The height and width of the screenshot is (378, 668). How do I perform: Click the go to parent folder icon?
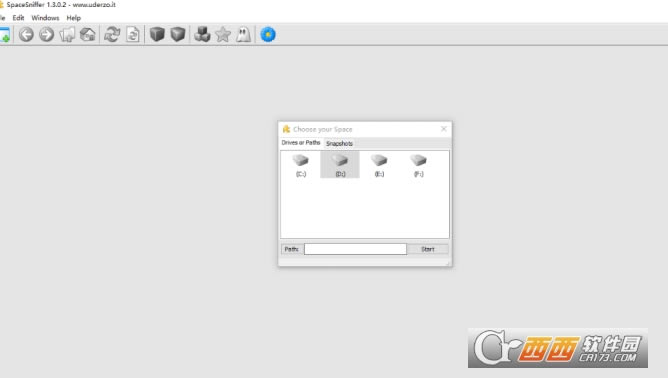[x=67, y=35]
